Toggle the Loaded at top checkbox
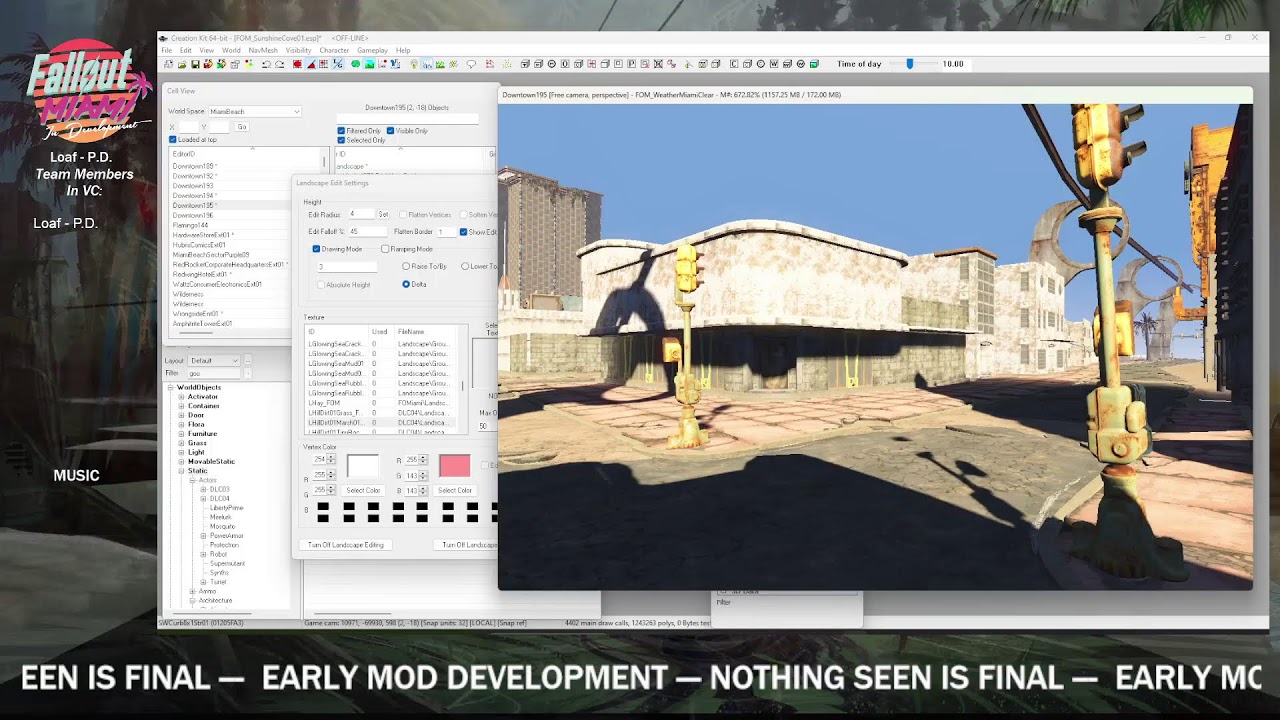1280x720 pixels. [x=173, y=140]
